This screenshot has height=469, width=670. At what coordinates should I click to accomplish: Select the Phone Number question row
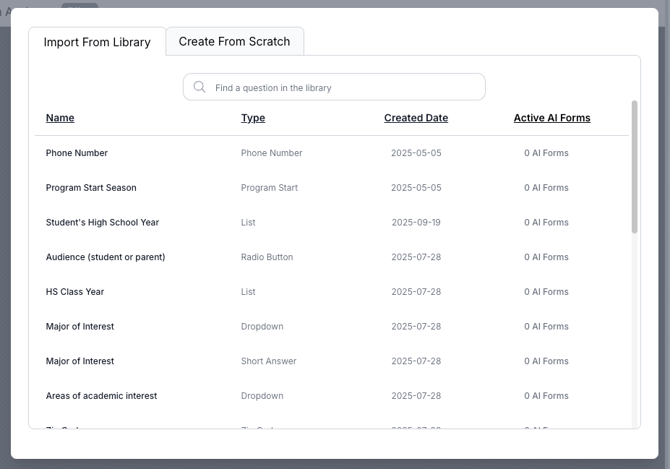click(x=77, y=153)
